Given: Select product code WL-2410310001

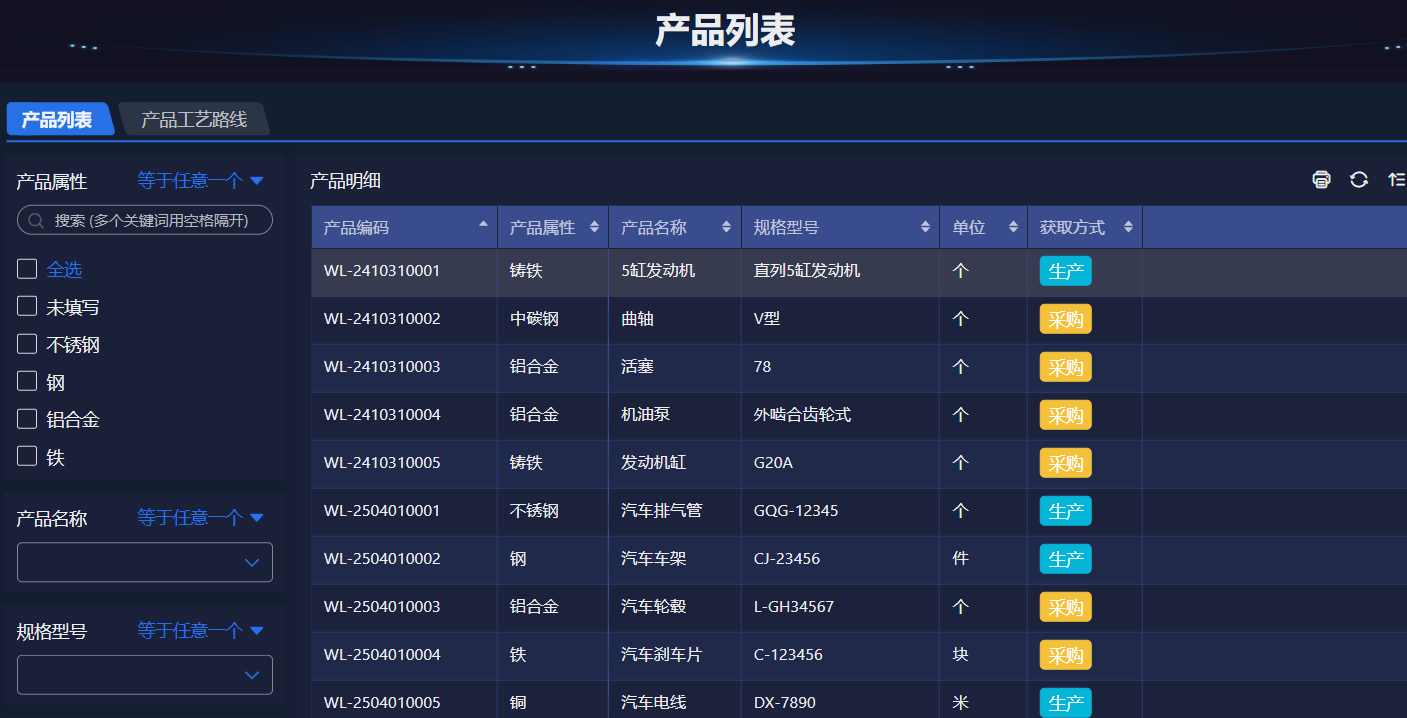Looking at the screenshot, I should pyautogui.click(x=382, y=271).
